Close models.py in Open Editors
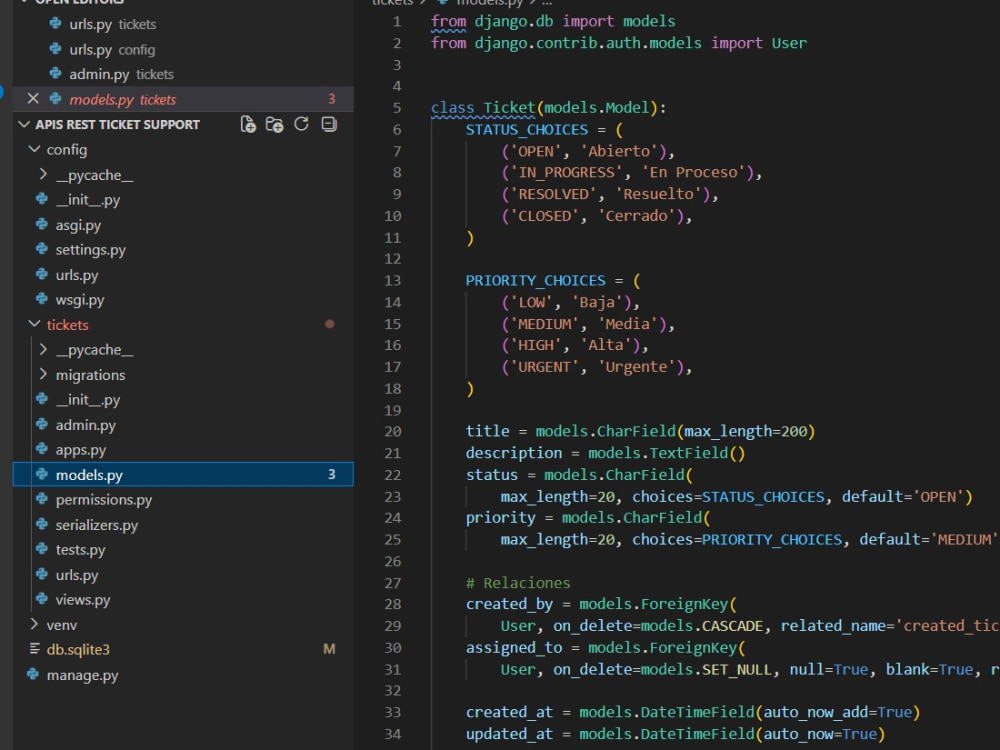 (x=33, y=99)
